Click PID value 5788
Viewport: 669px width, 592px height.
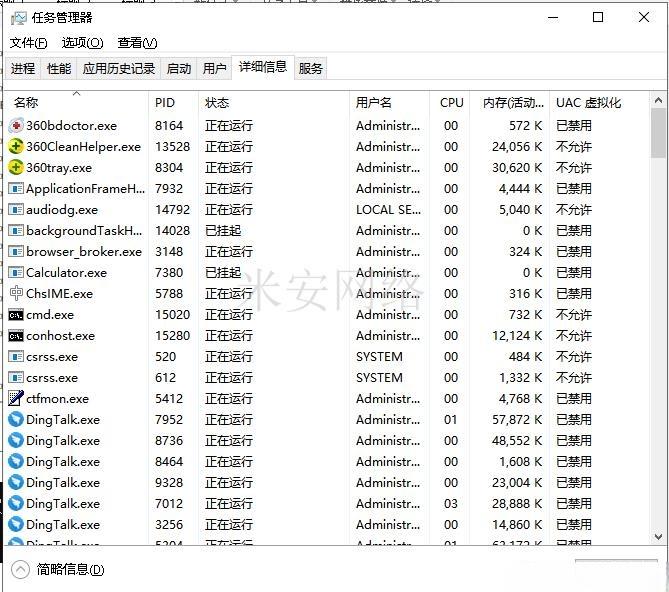click(x=169, y=293)
